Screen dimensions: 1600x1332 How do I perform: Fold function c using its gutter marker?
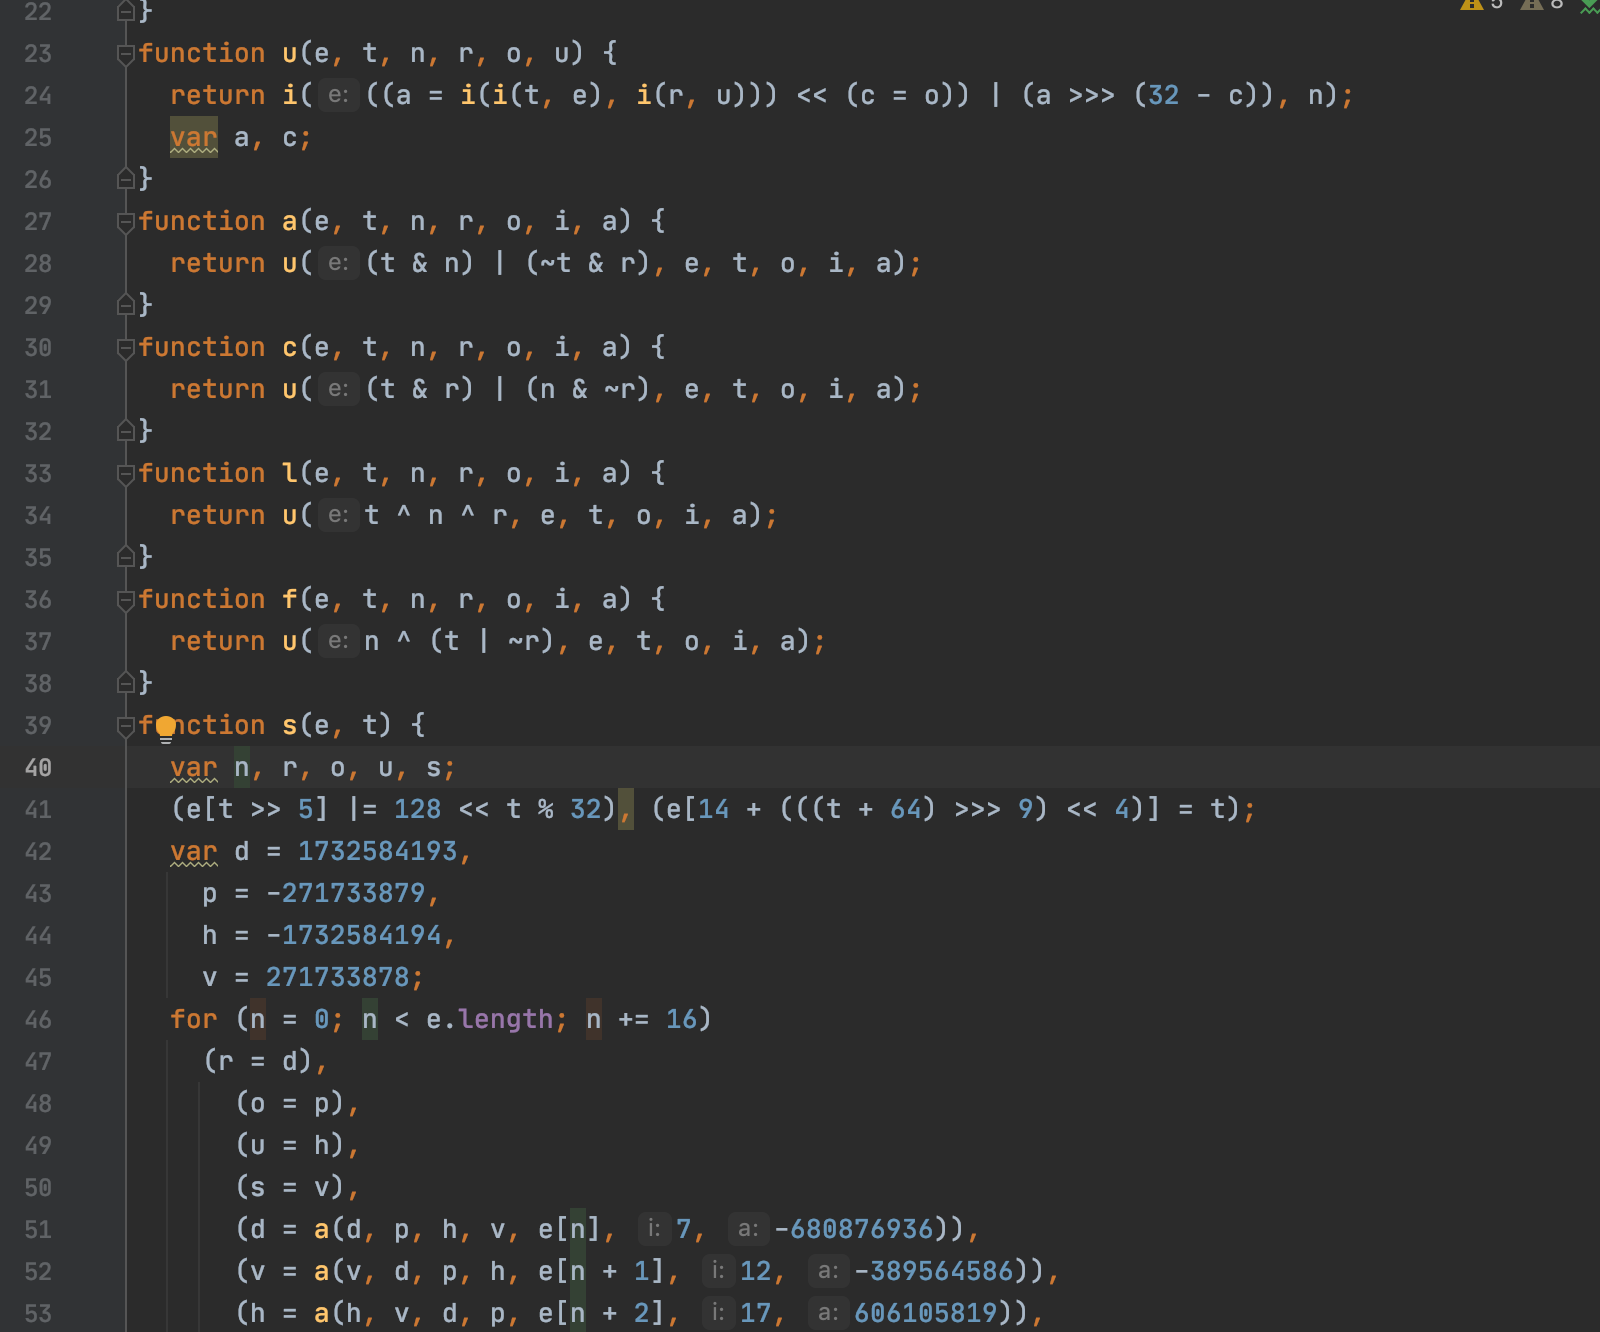pyautogui.click(x=126, y=348)
